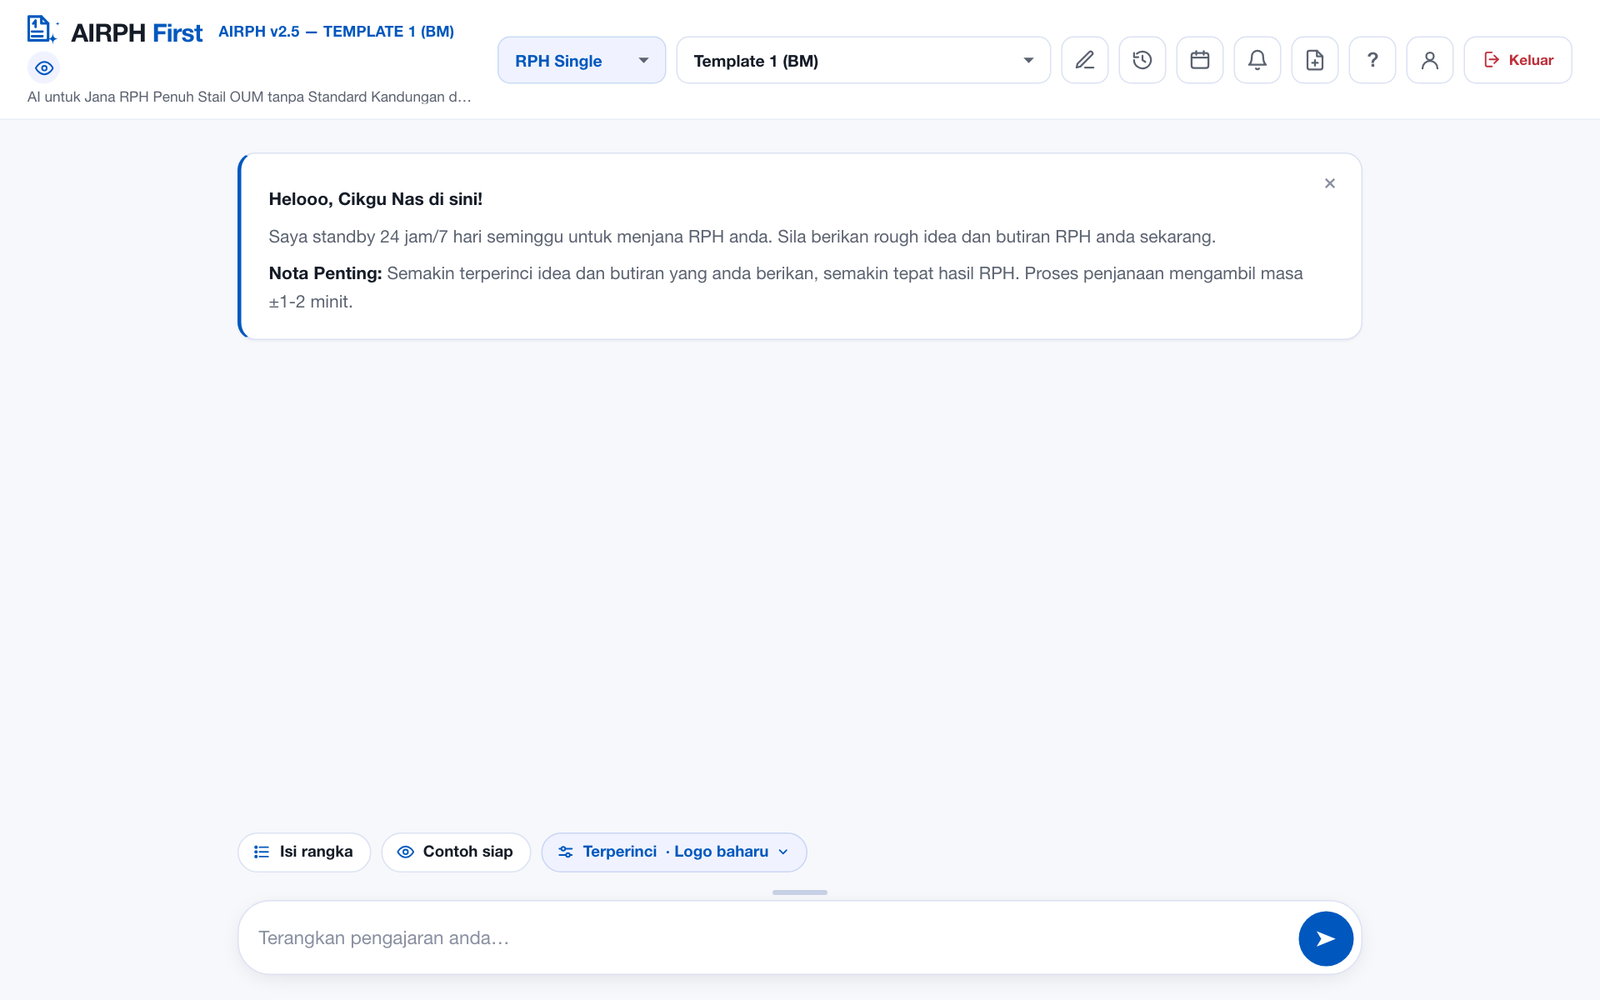
Task: Open the calendar icon
Action: point(1200,60)
